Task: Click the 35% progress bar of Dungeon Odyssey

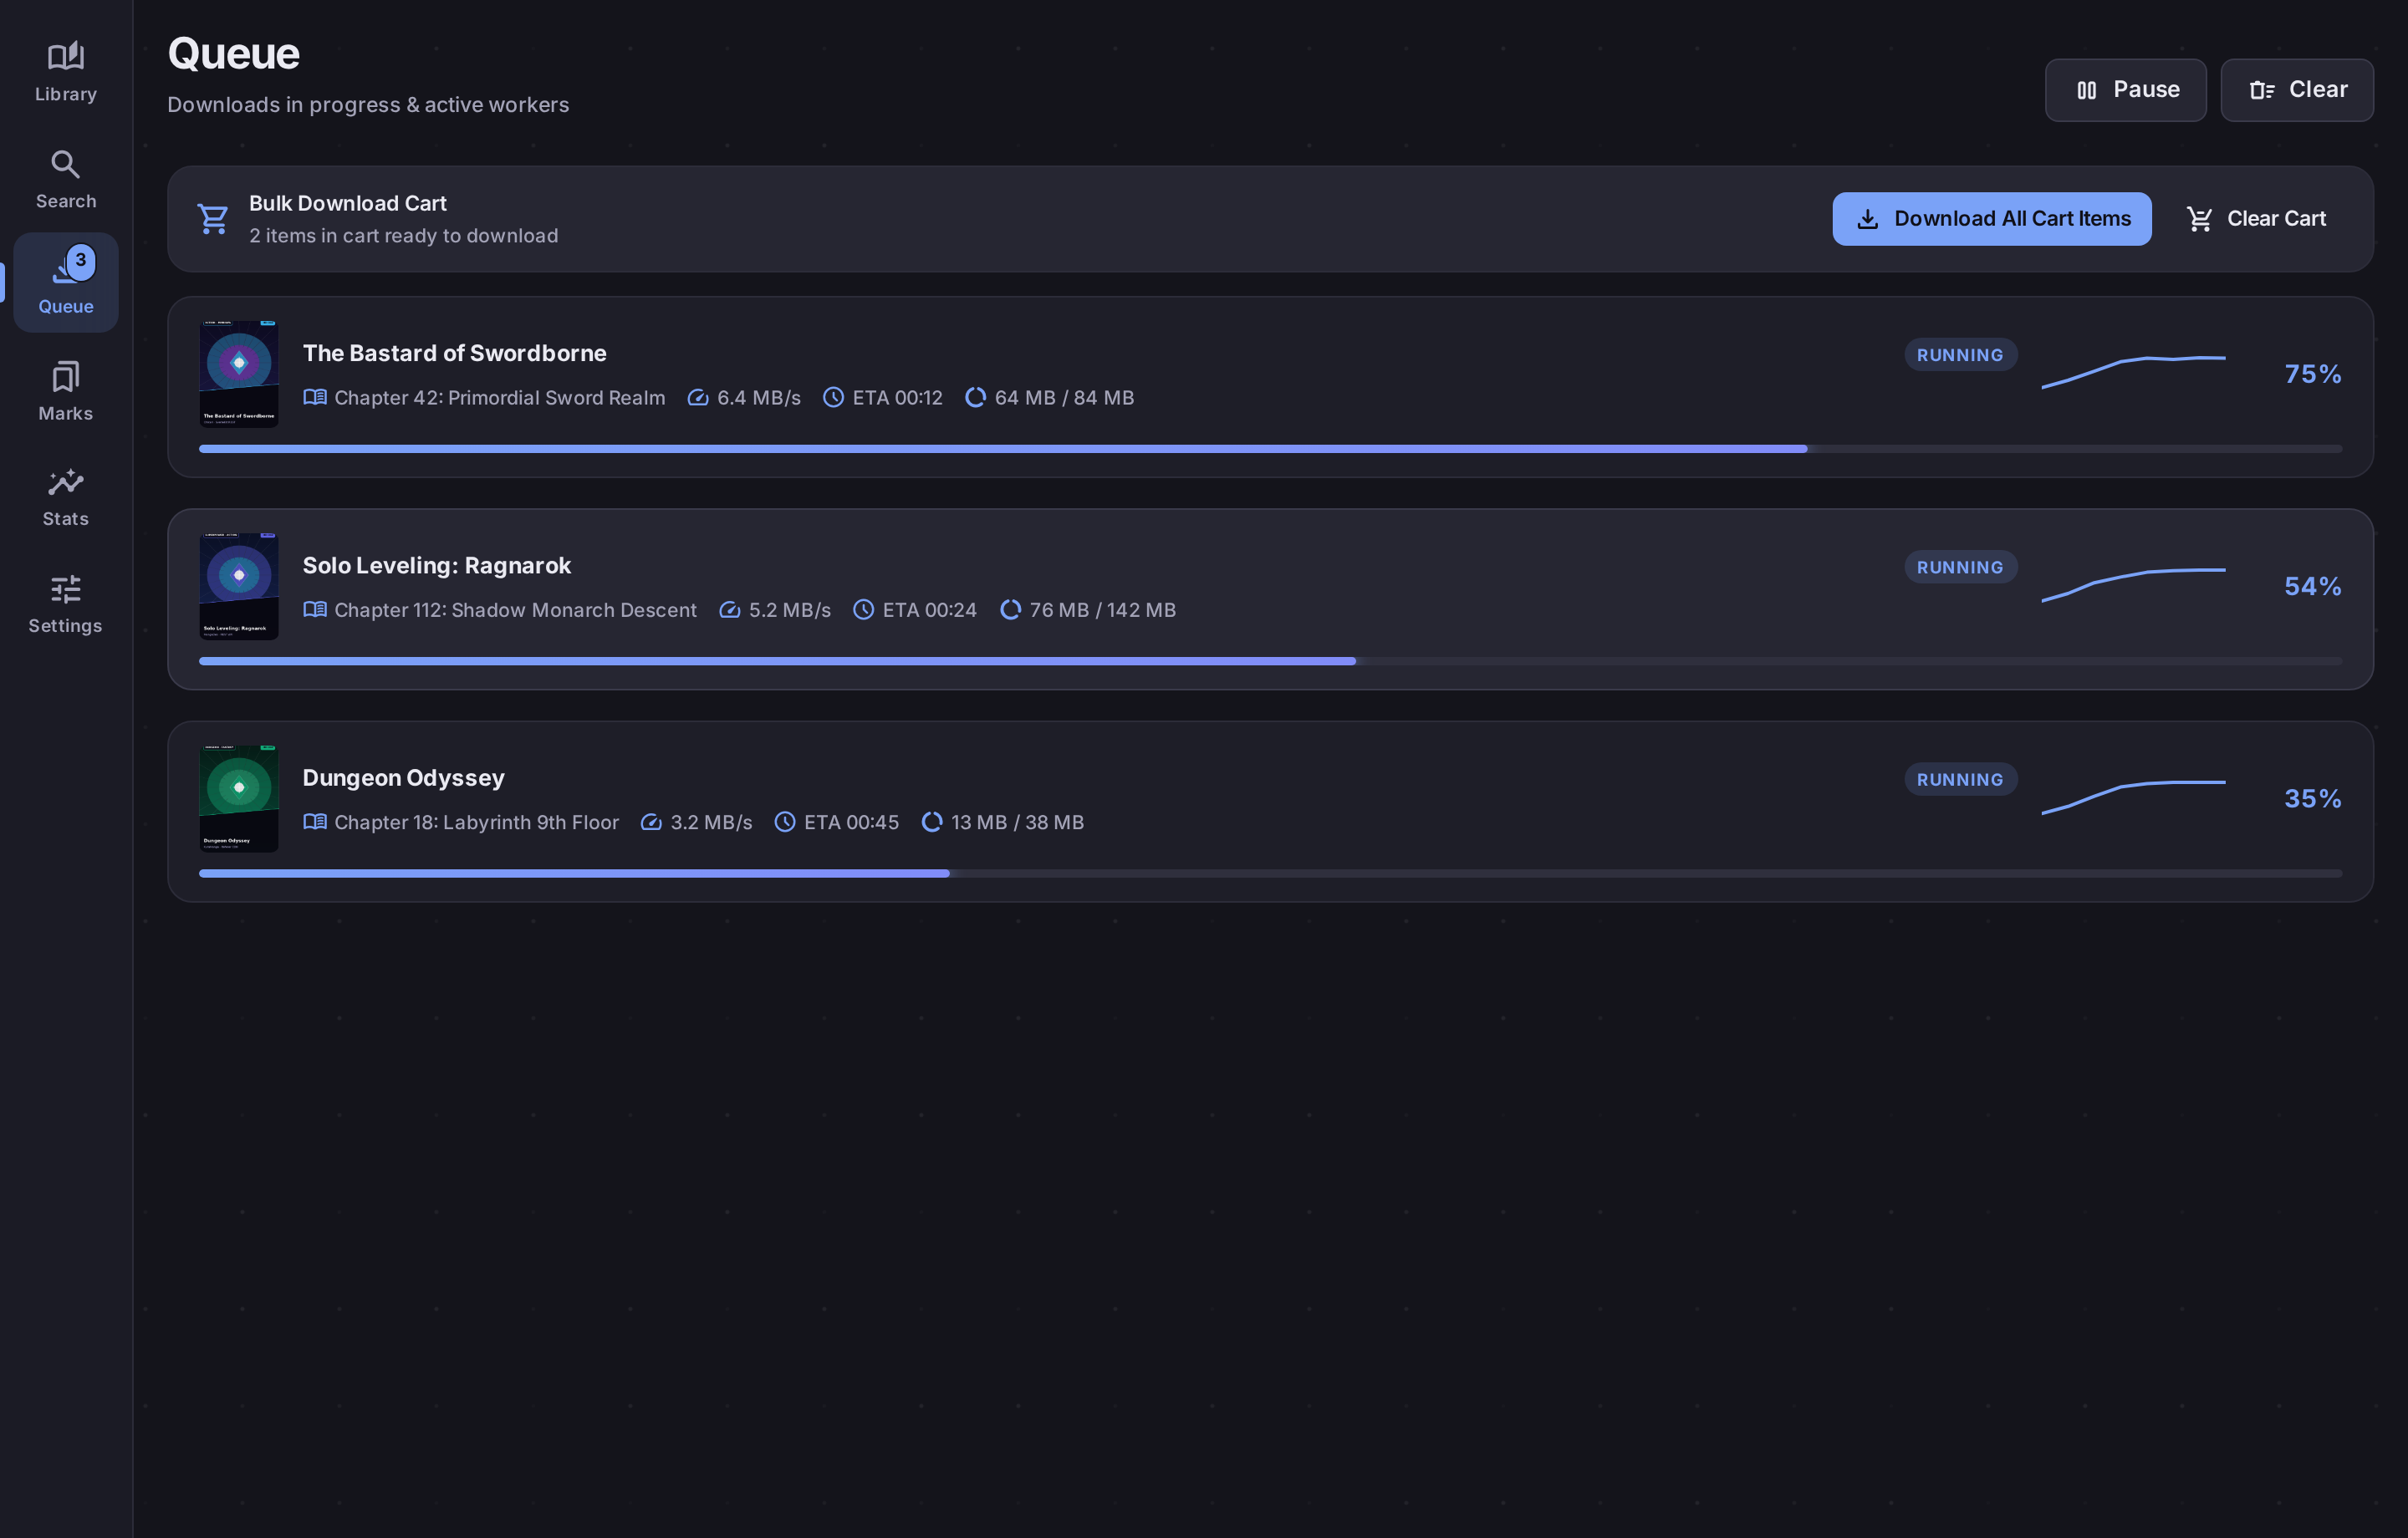Action: pyautogui.click(x=1270, y=874)
